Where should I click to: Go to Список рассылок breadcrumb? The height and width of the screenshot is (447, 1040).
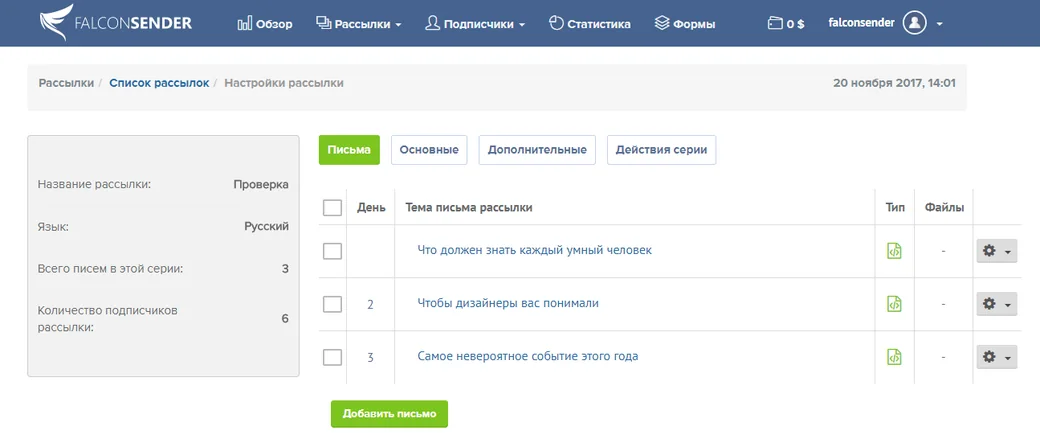pos(159,83)
